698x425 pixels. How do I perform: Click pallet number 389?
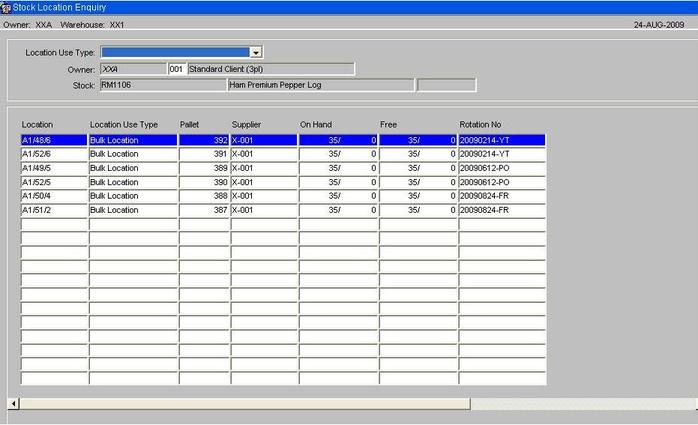pyautogui.click(x=204, y=168)
